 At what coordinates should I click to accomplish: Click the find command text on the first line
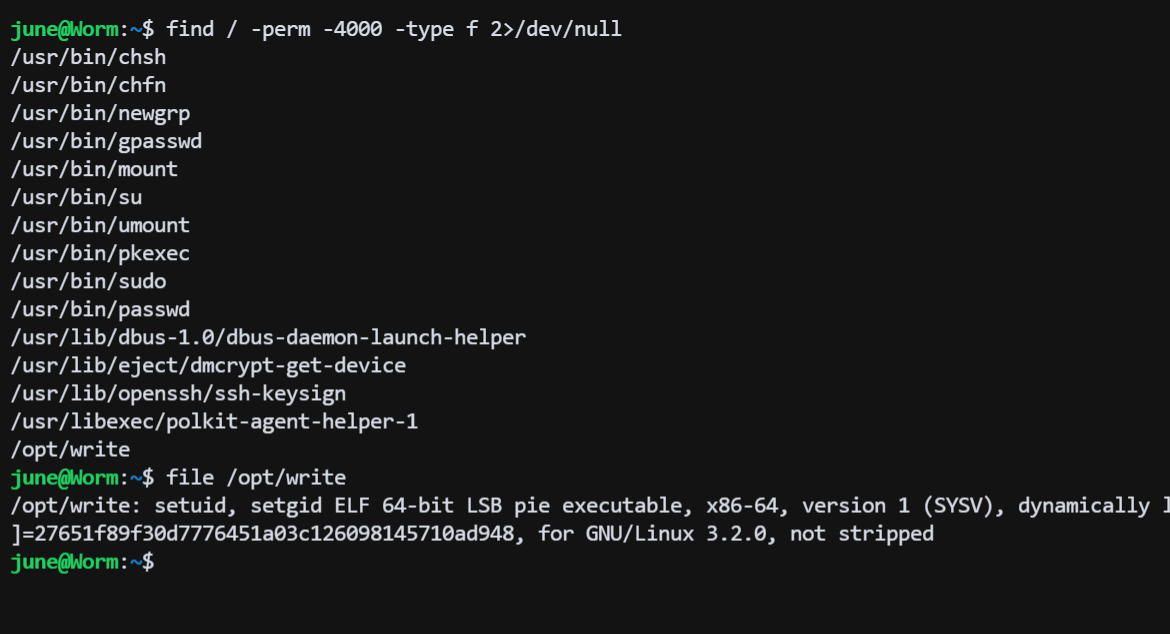pos(394,29)
